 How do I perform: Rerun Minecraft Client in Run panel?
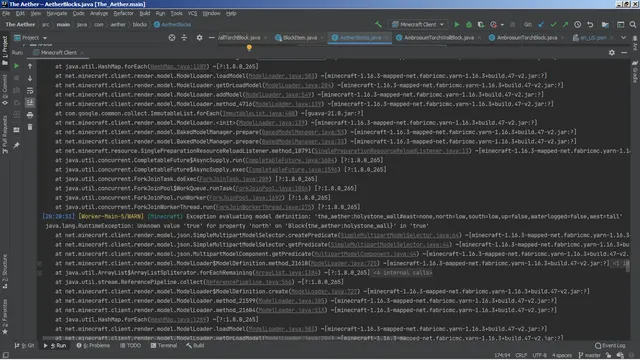tap(16, 66)
